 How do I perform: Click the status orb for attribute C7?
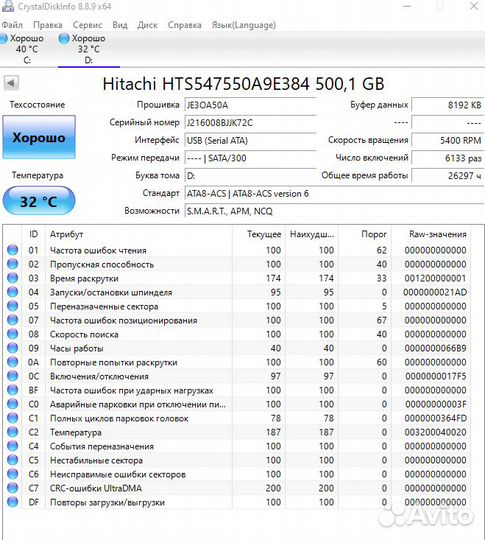pos(13,488)
